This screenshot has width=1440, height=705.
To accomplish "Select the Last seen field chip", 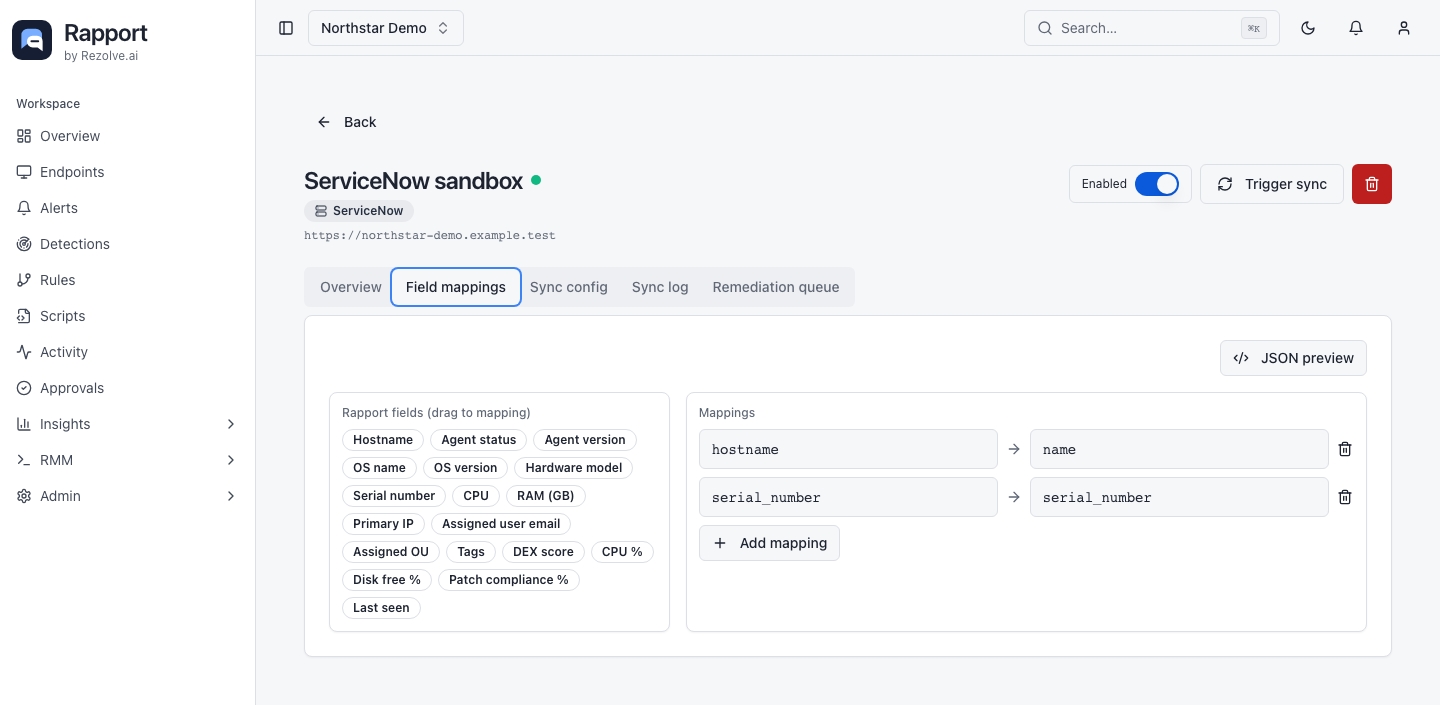I will (x=381, y=608).
